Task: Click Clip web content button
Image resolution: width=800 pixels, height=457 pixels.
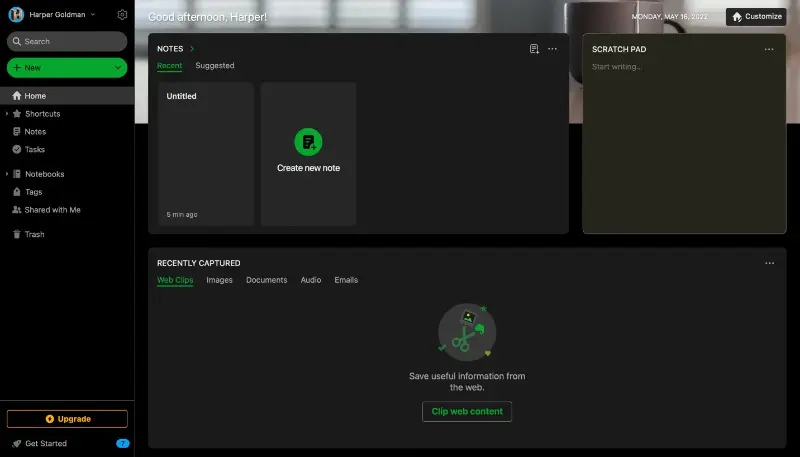Action: pos(467,412)
